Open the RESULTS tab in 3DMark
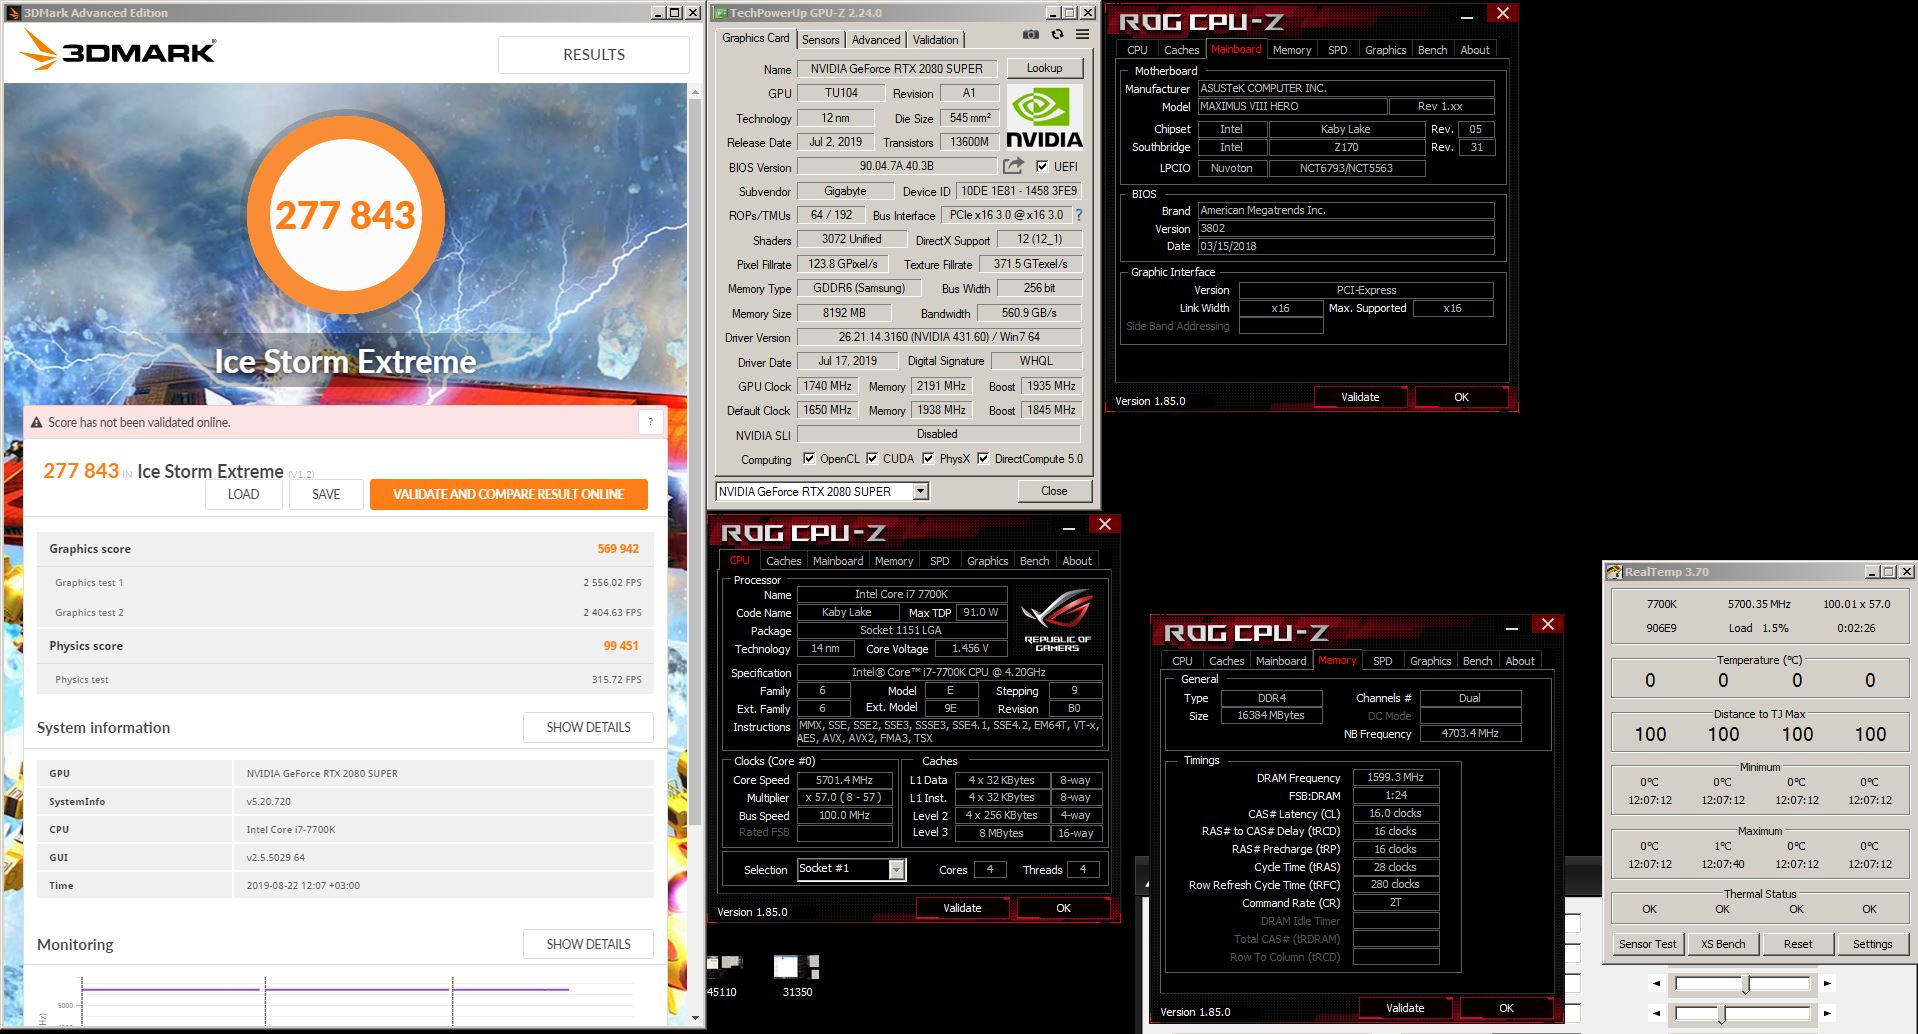The width and height of the screenshot is (1918, 1034). tap(594, 55)
